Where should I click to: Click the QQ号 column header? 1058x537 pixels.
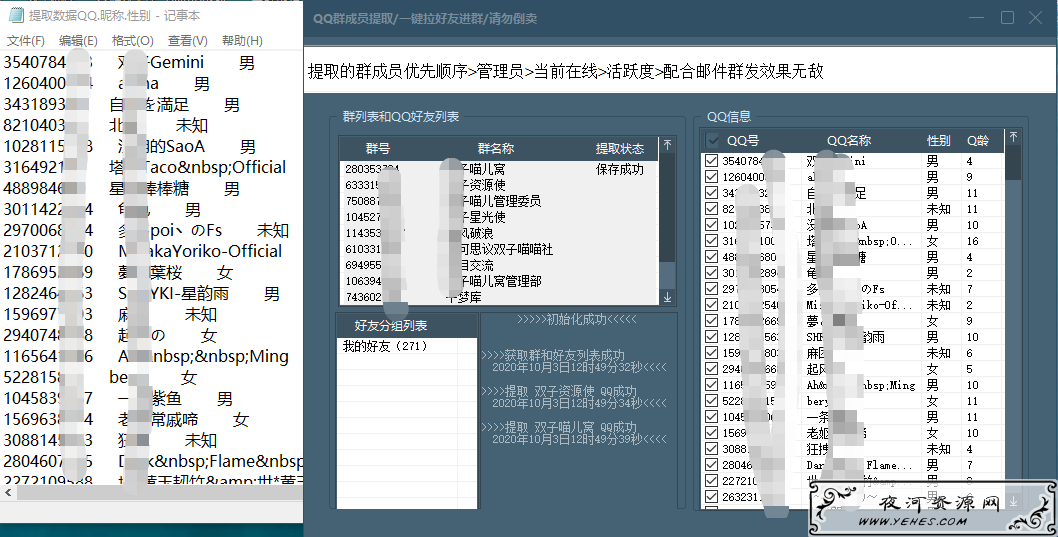click(743, 140)
